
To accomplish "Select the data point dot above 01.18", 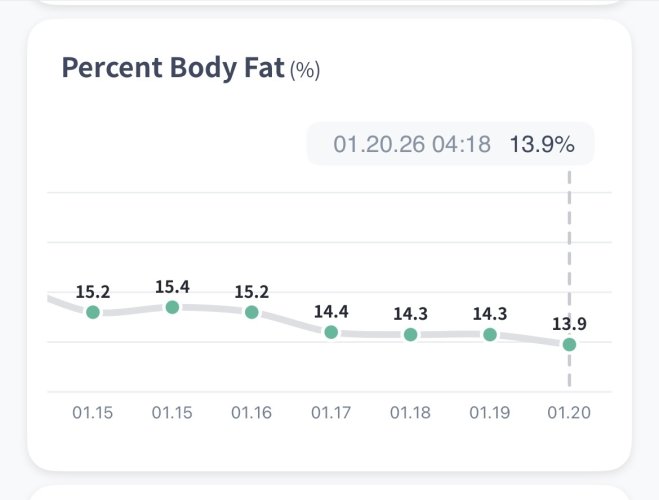I will coord(410,334).
